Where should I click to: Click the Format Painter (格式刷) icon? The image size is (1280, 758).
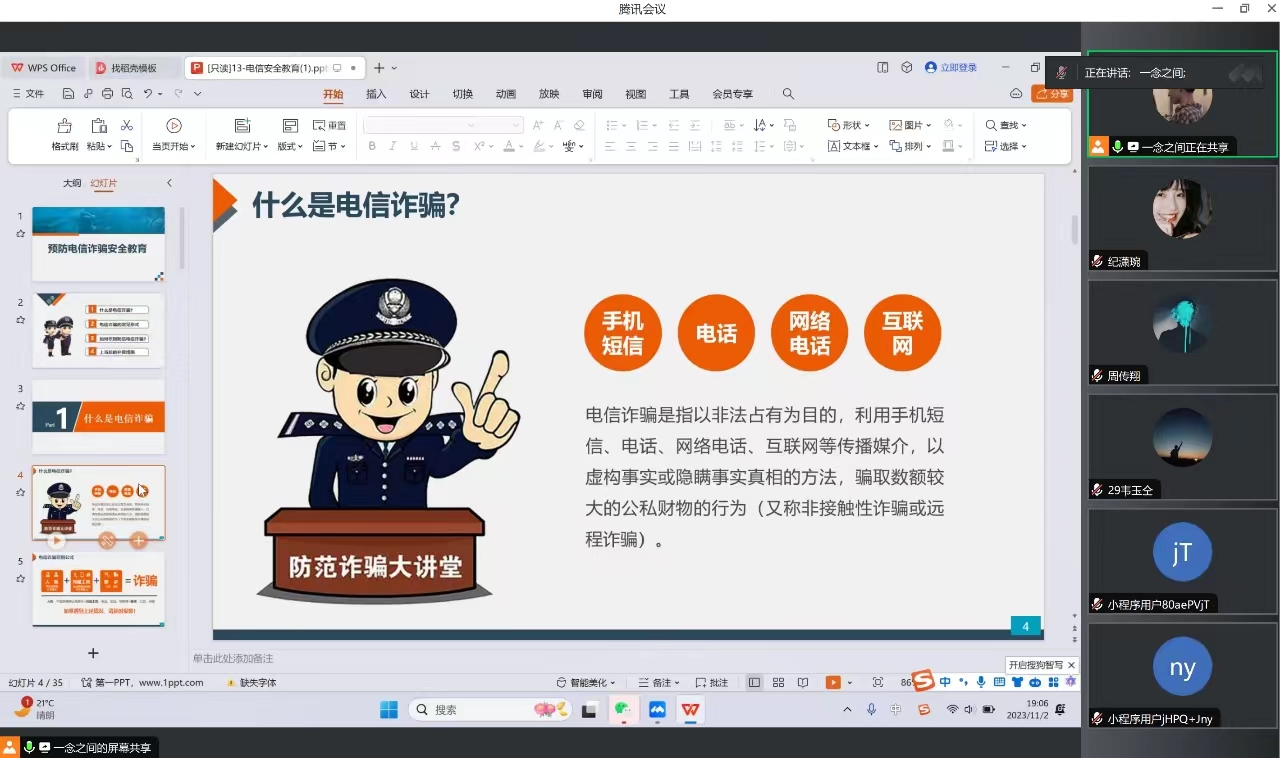point(65,126)
